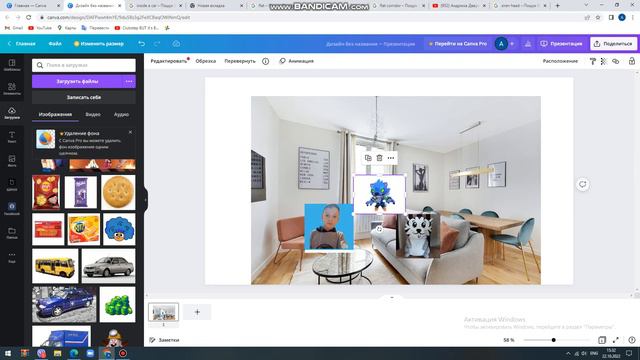This screenshot has height=360, width=640.
Task: Open the Templates sidebar panel
Action: click(x=12, y=64)
